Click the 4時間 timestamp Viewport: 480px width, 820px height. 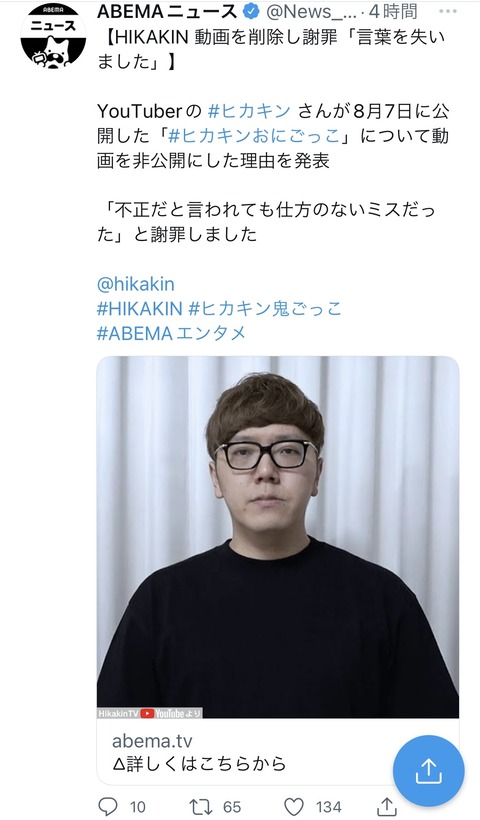(393, 12)
